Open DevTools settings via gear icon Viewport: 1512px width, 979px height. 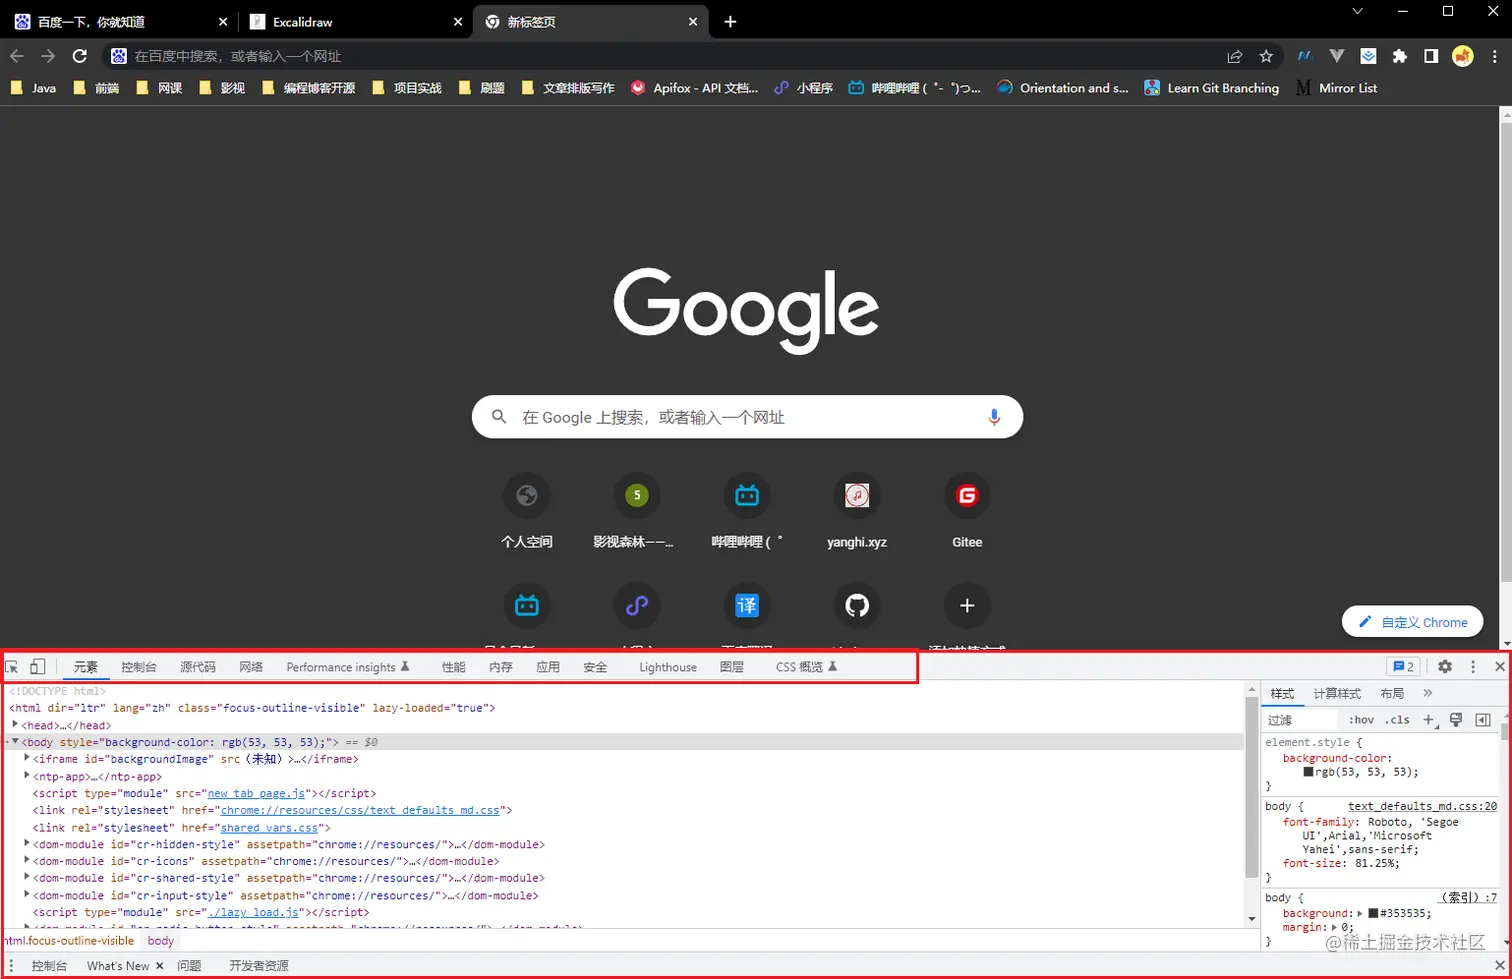[1446, 666]
